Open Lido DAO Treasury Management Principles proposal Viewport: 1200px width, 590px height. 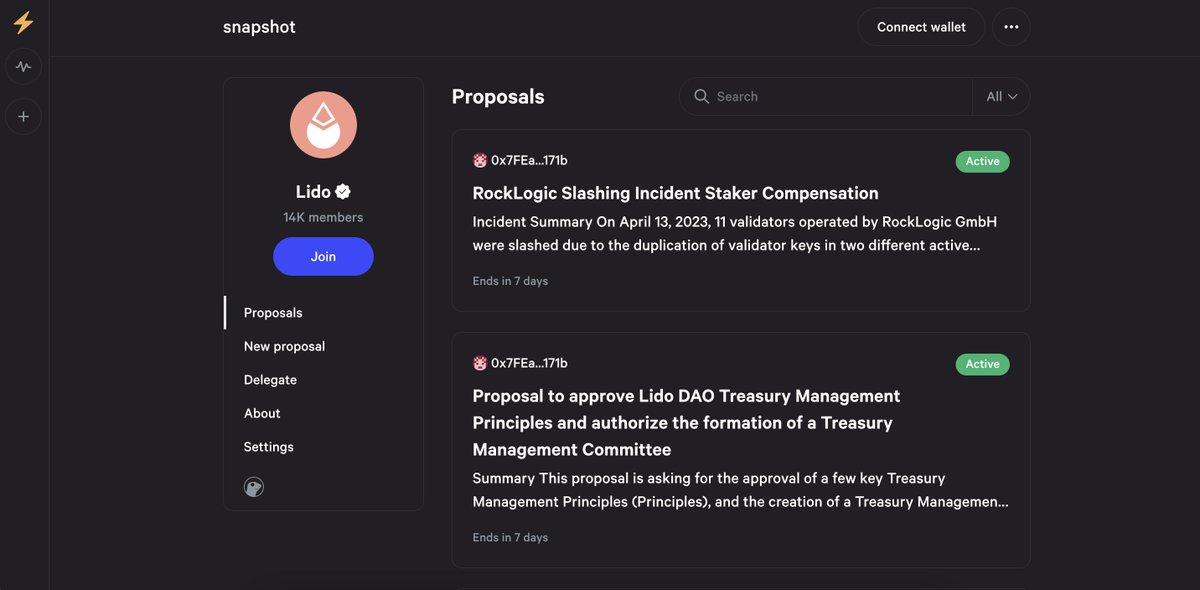tap(686, 423)
